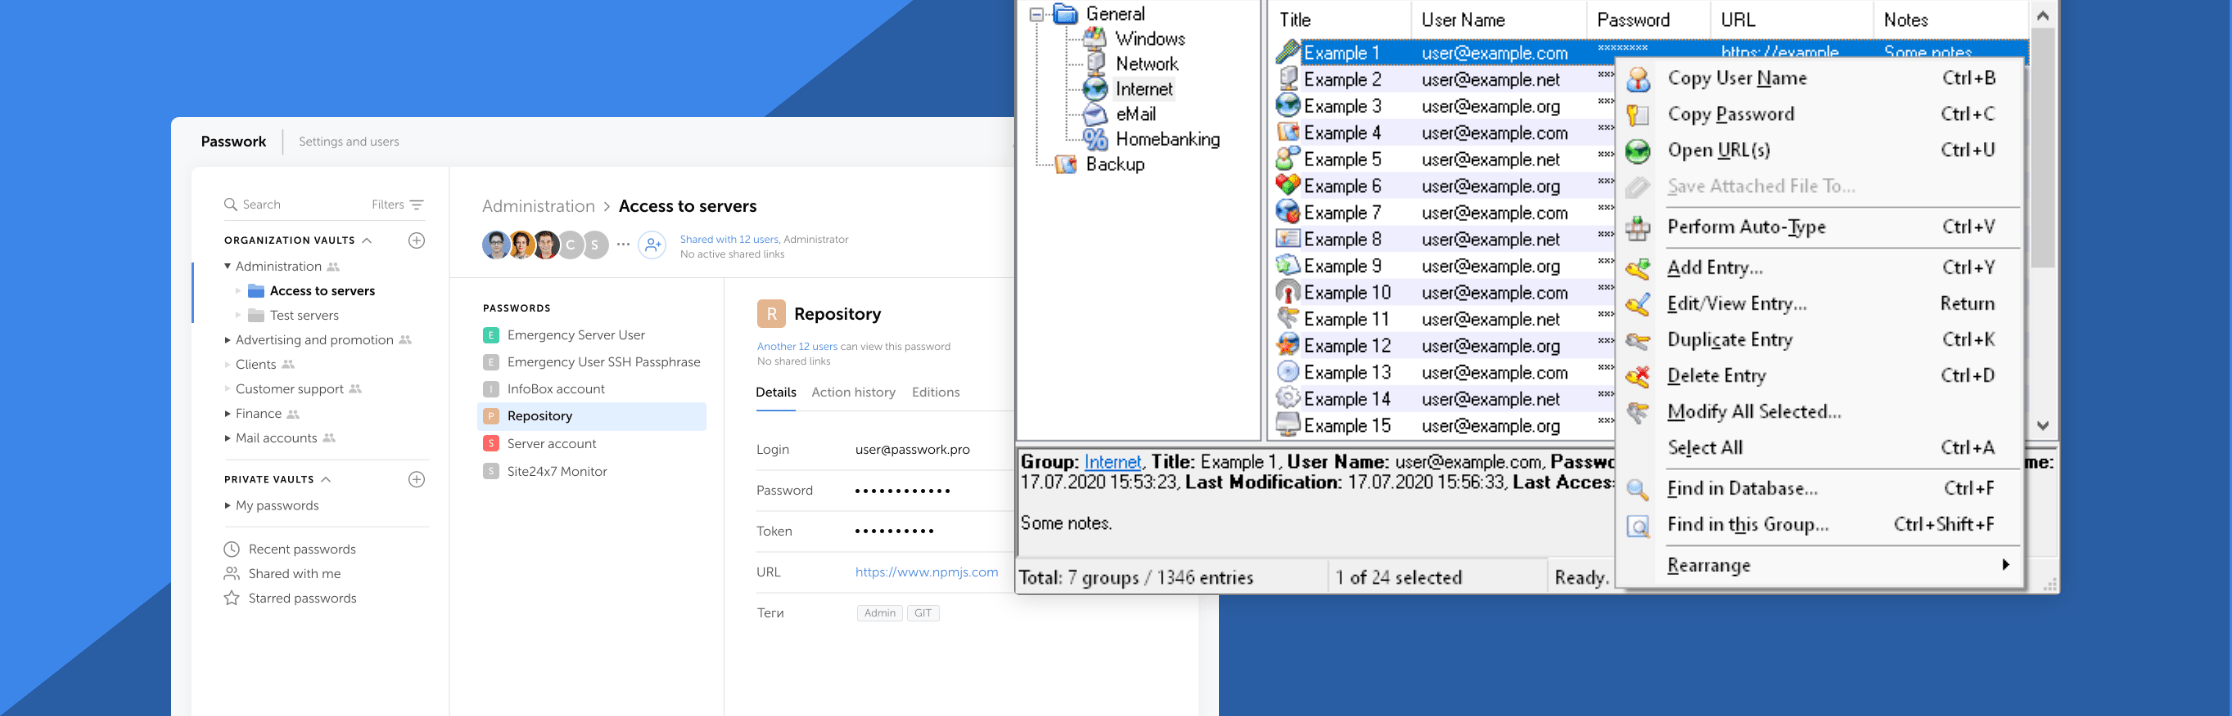Expand the Finance vault
This screenshot has width=2232, height=716.
click(227, 413)
